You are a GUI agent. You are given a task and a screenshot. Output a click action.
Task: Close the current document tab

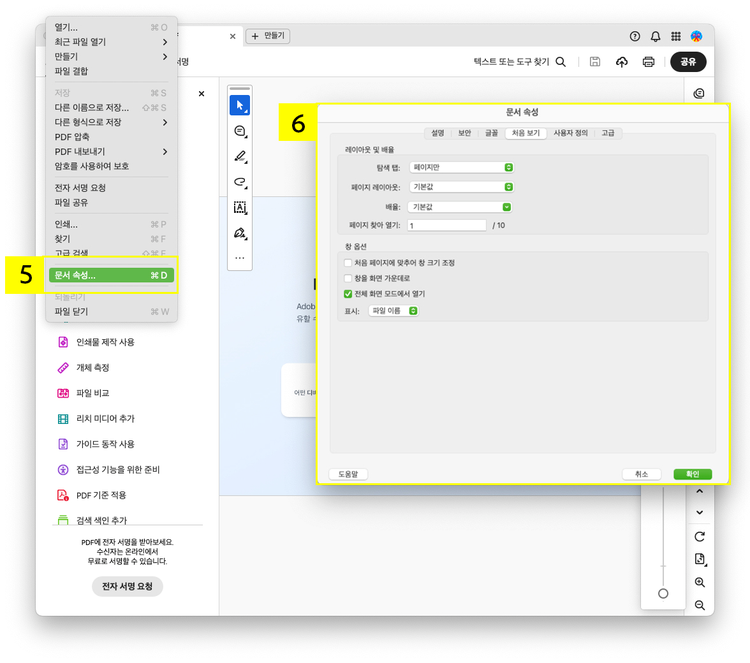pos(232,36)
